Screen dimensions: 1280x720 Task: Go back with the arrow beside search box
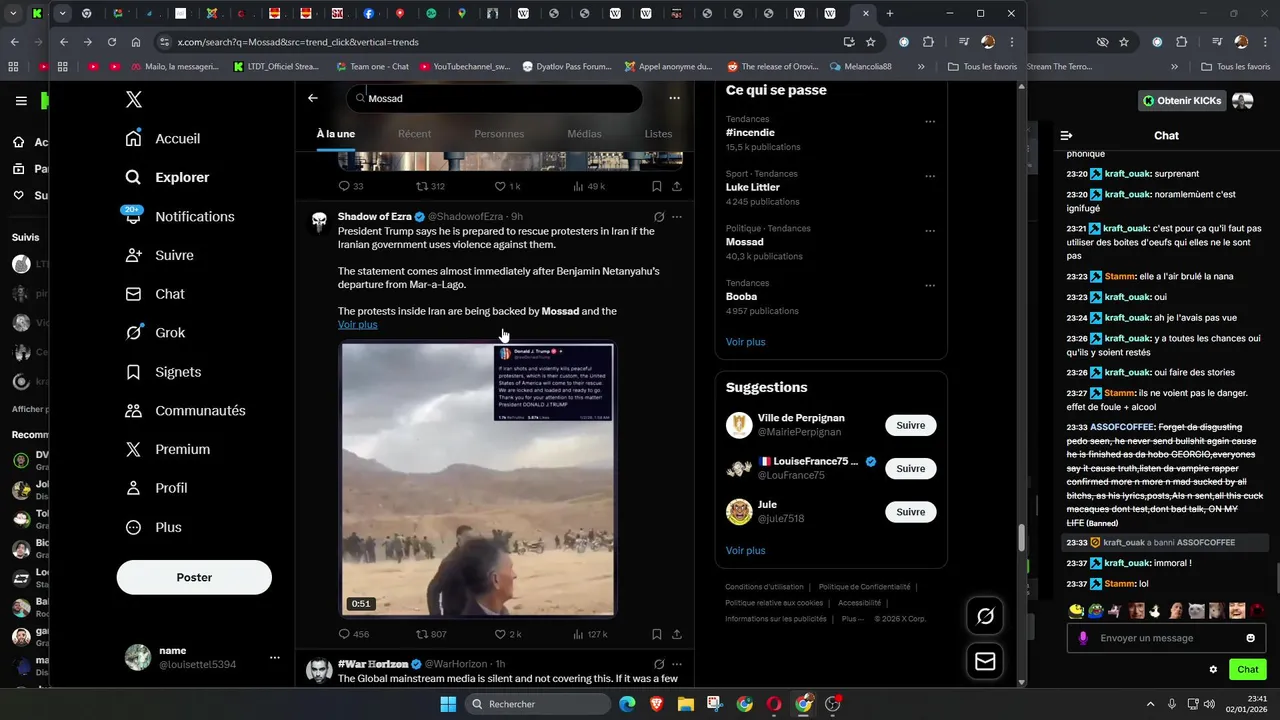[313, 98]
